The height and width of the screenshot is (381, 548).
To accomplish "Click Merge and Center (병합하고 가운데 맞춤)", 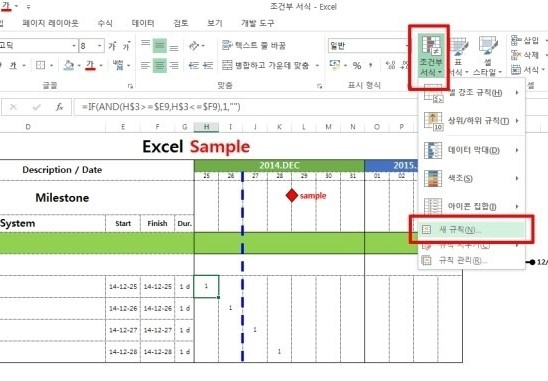I will (266, 65).
